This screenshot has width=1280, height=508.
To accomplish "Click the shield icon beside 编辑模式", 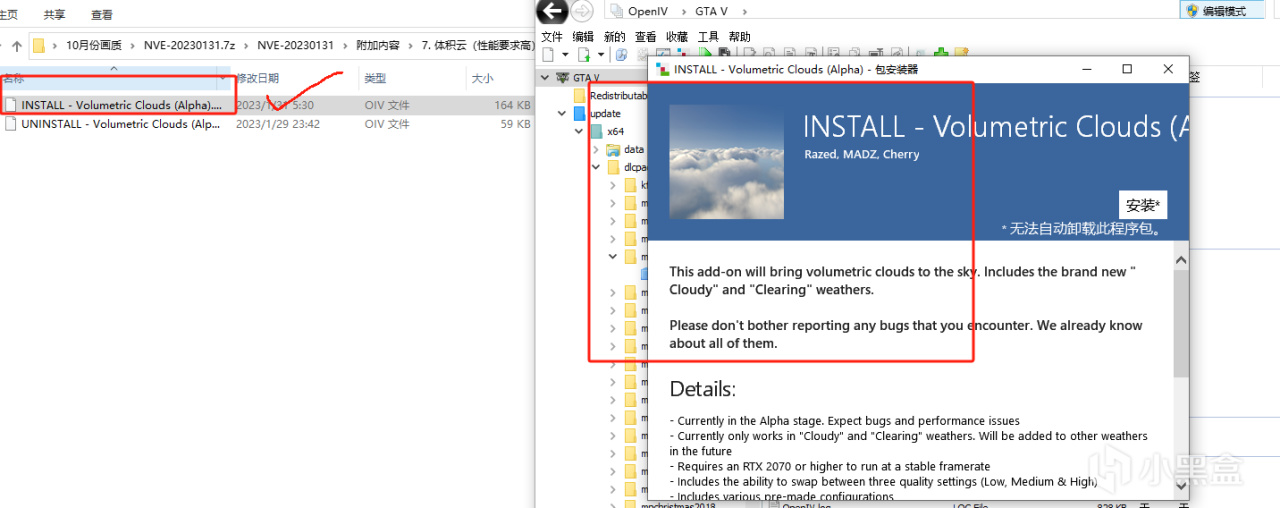I will [x=1192, y=11].
